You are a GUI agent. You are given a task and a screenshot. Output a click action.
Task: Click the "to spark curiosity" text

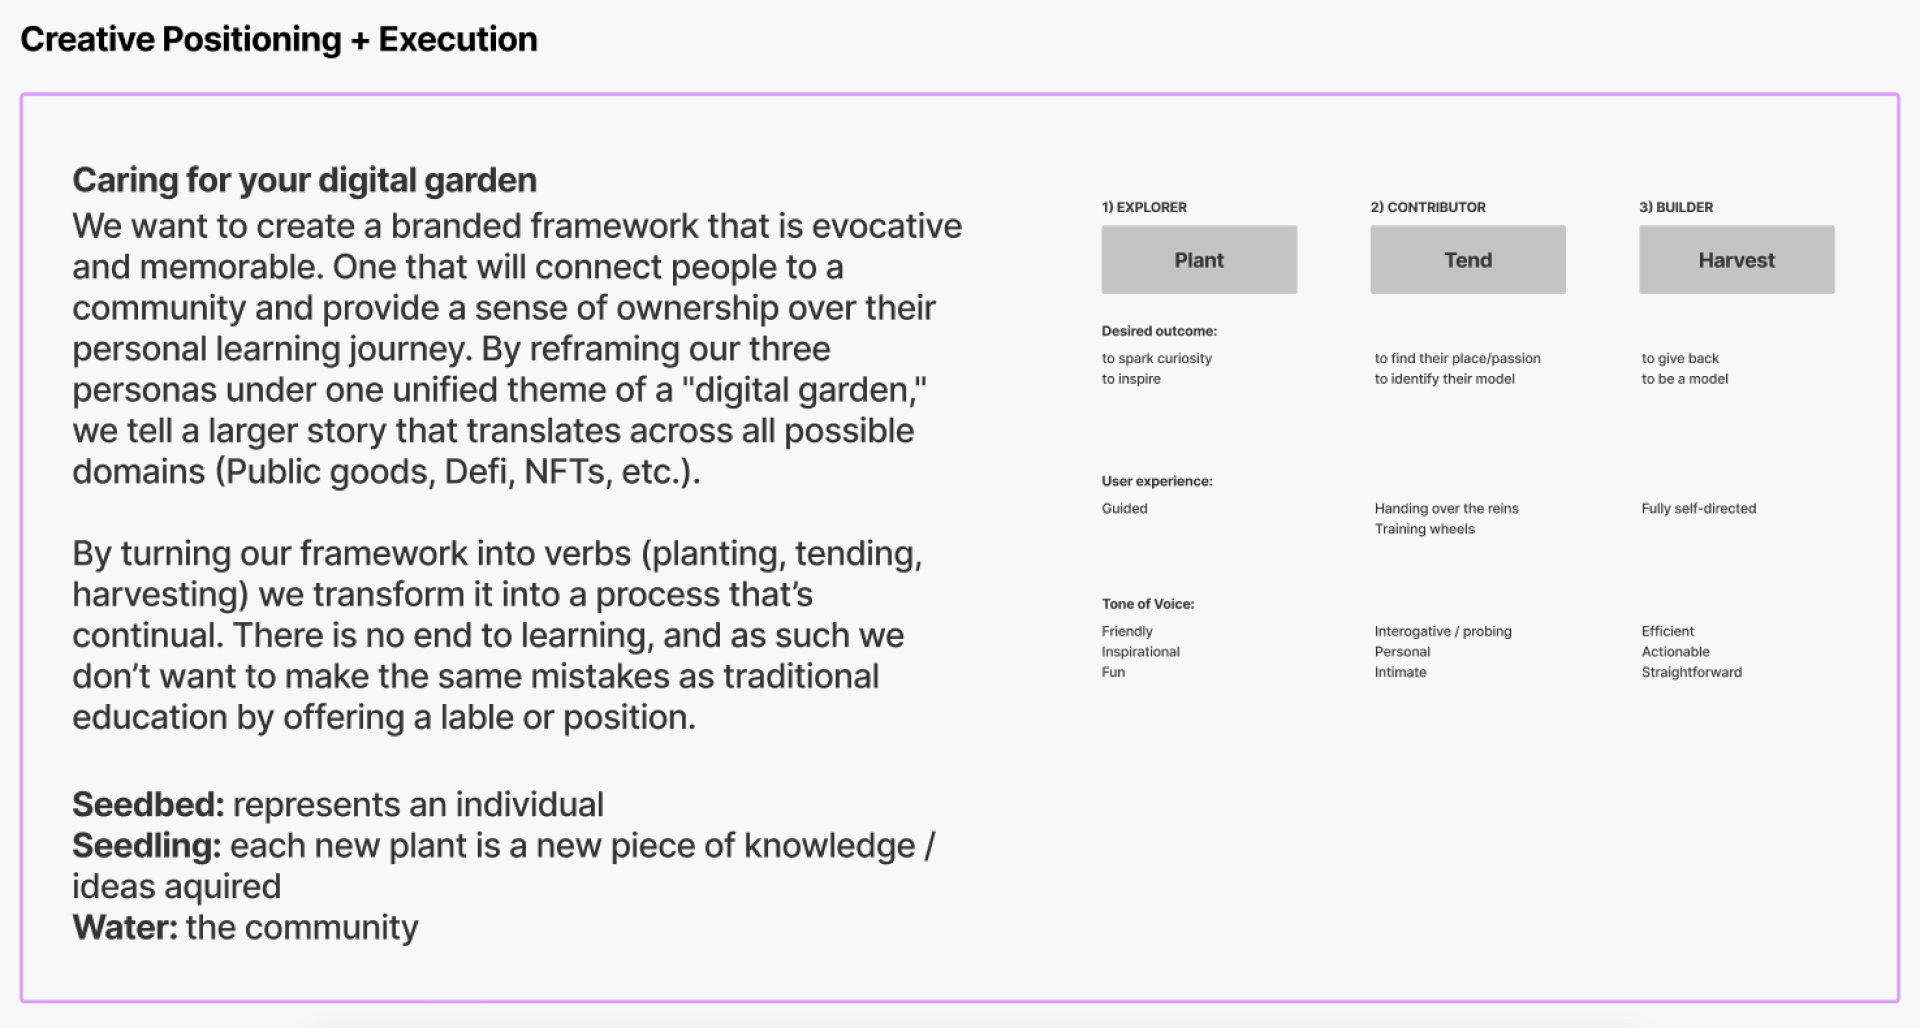[1157, 358]
